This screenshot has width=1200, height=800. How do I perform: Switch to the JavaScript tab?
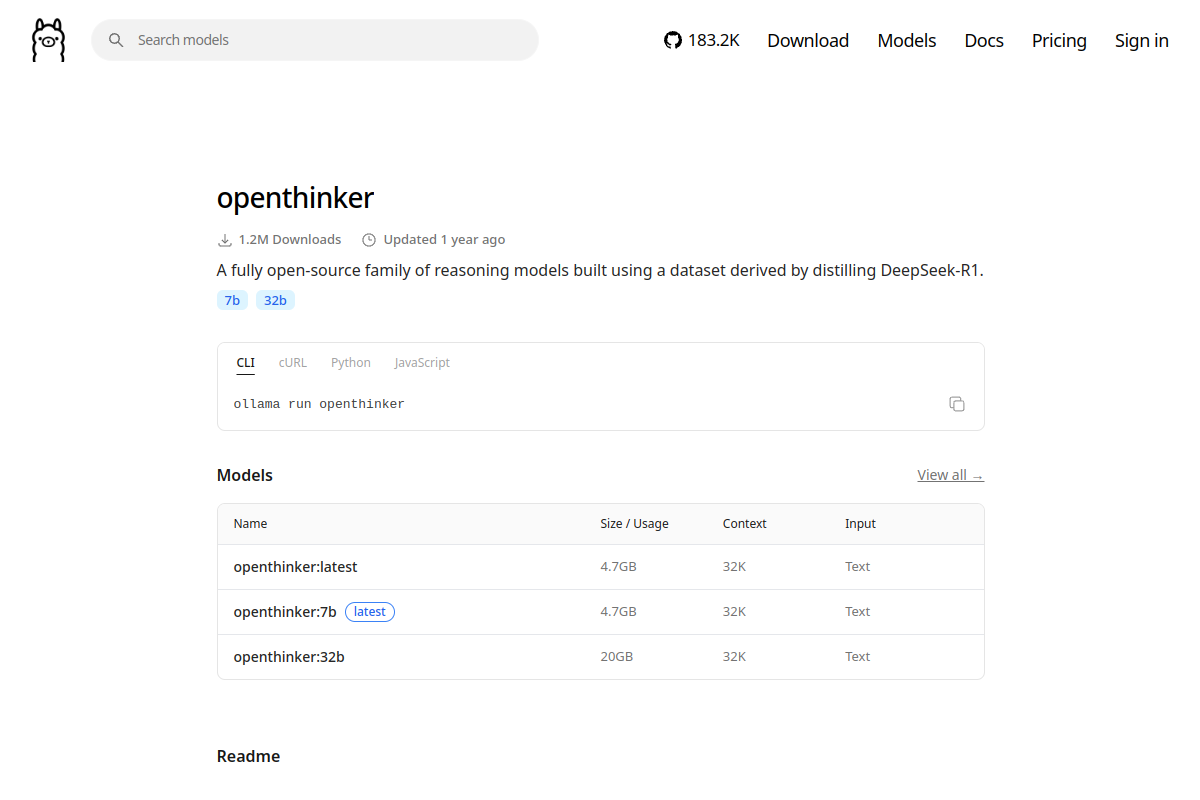pyautogui.click(x=422, y=363)
